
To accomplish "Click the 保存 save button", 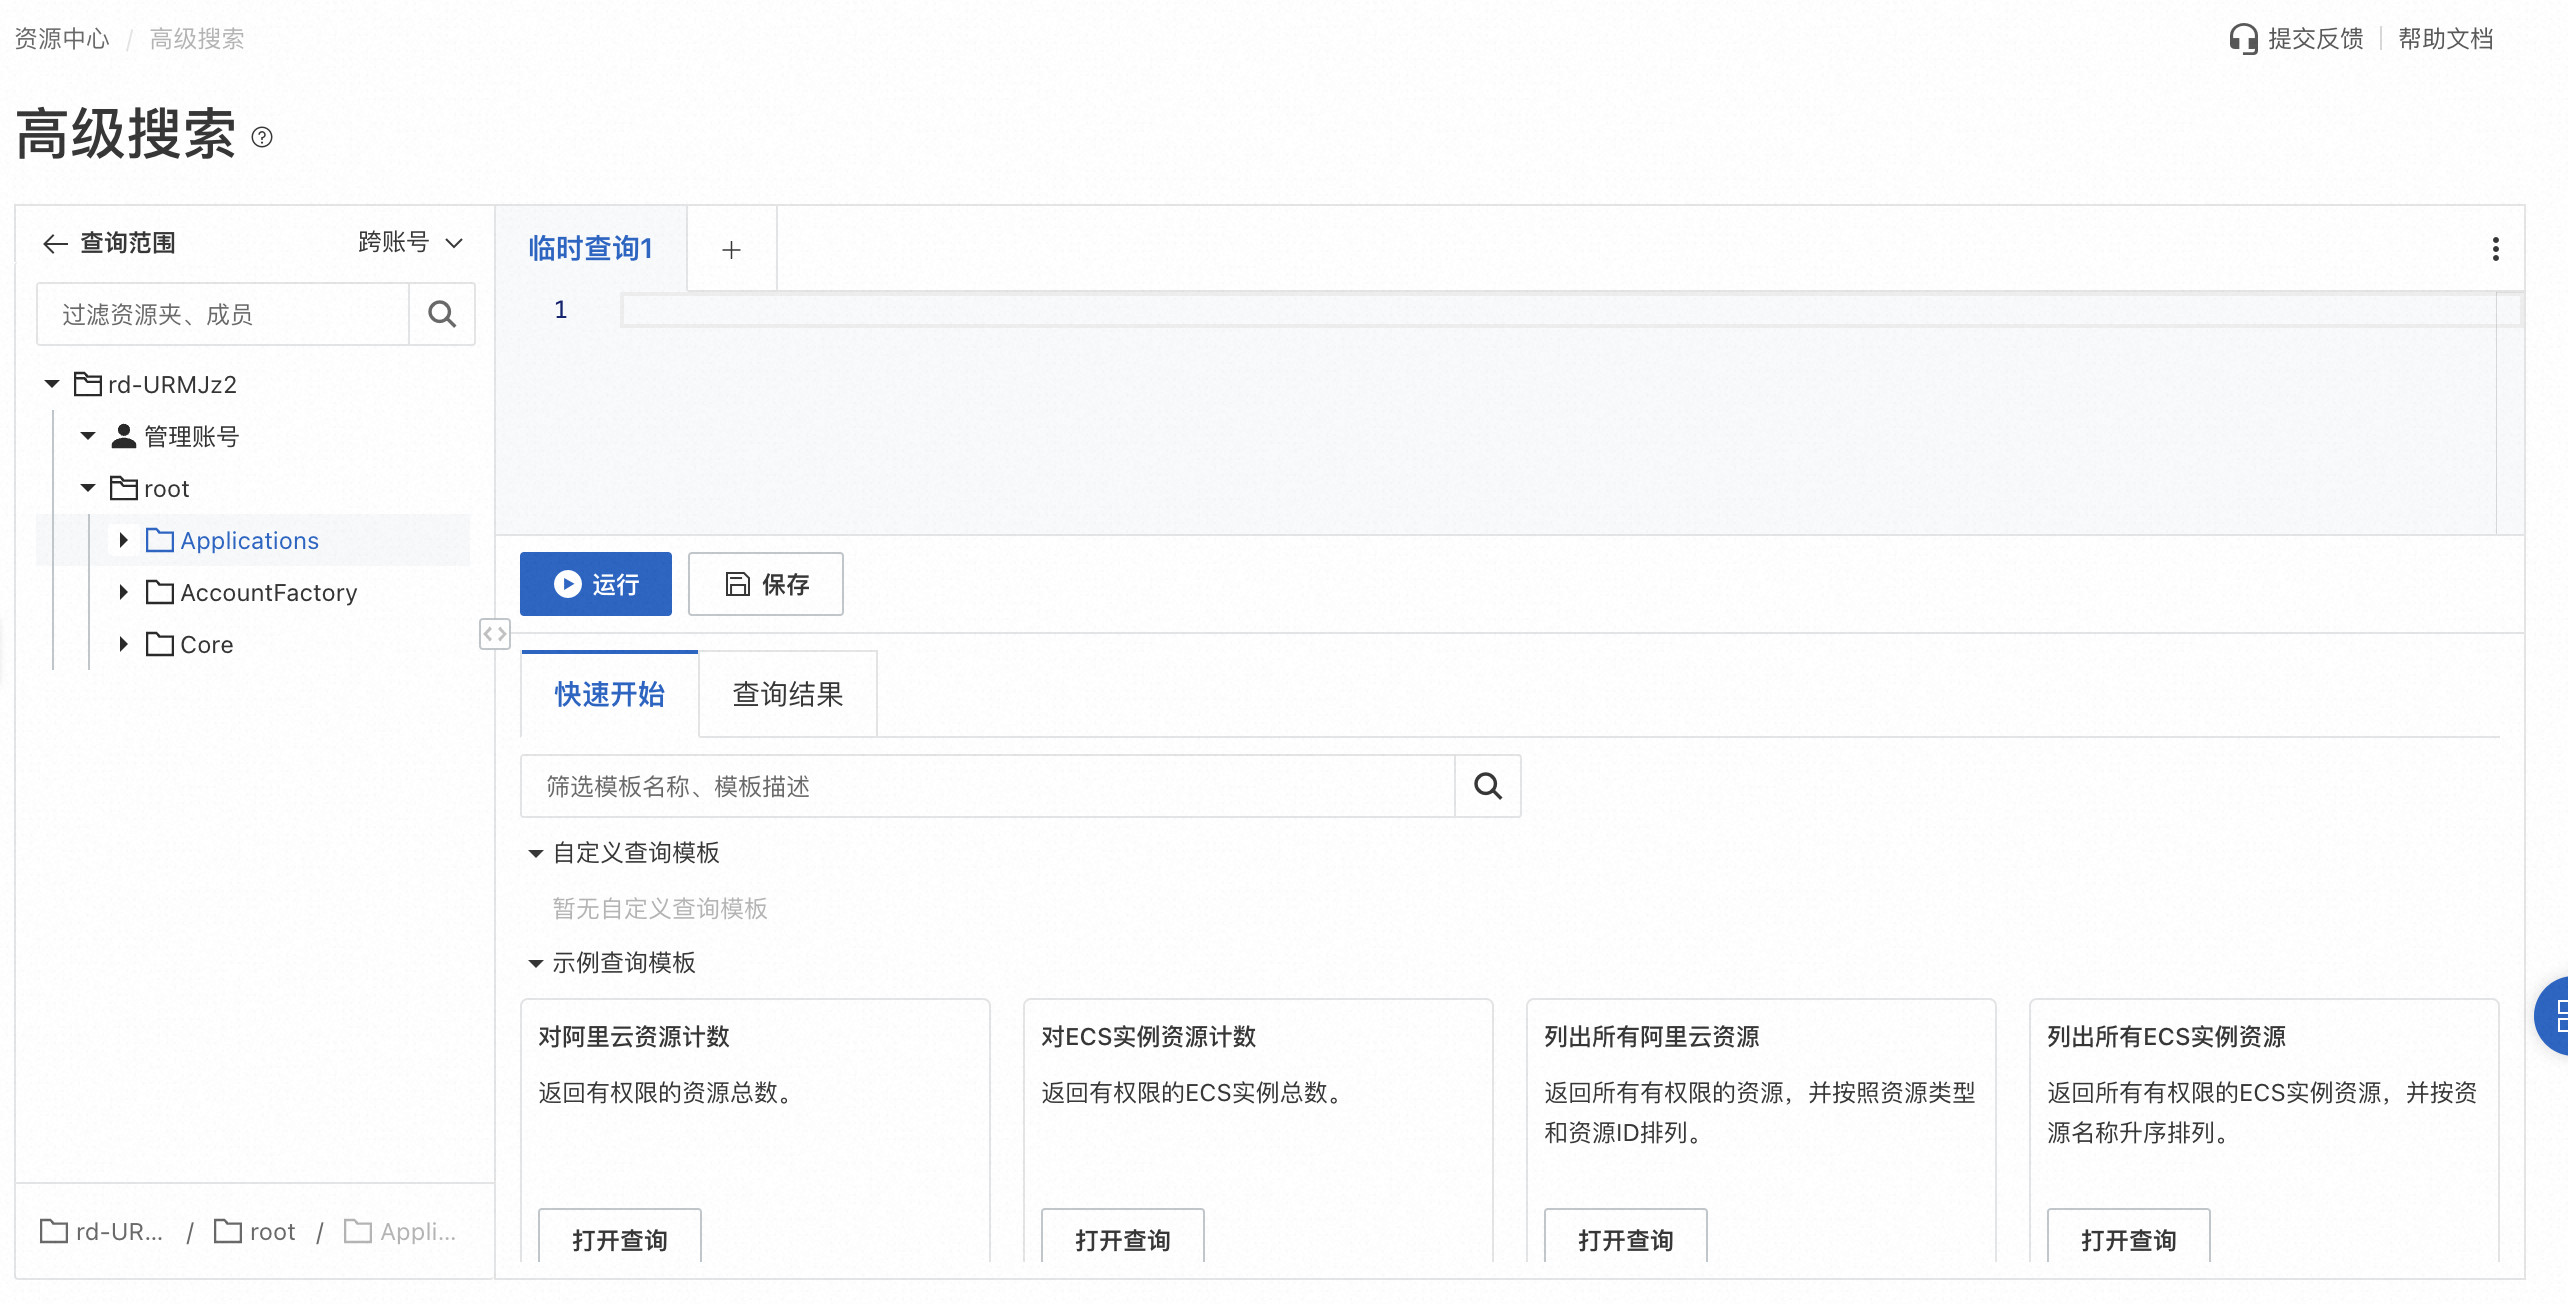I will (x=766, y=584).
